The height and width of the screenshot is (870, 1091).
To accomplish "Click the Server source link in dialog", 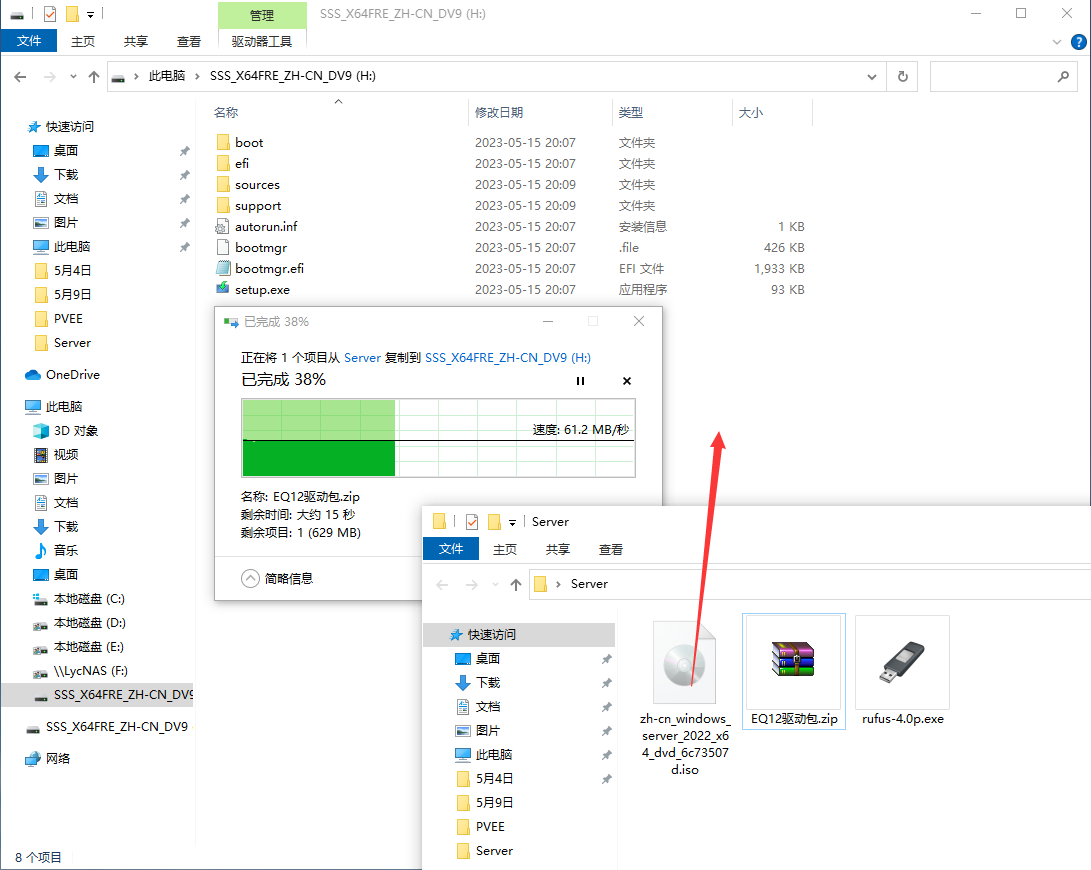I will click(x=362, y=357).
